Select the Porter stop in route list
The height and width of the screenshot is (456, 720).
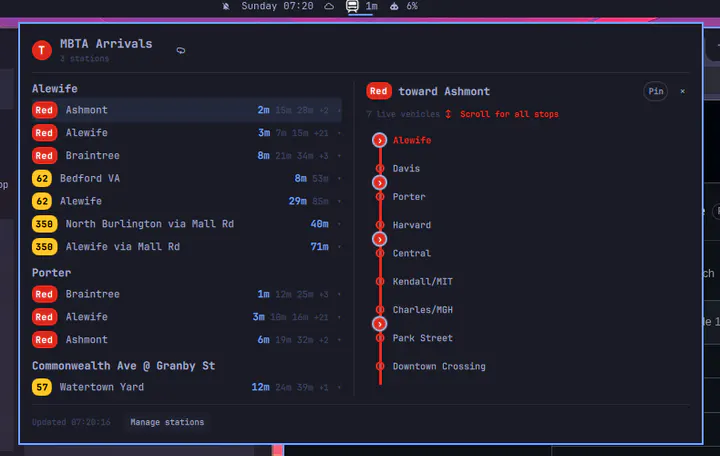point(409,197)
